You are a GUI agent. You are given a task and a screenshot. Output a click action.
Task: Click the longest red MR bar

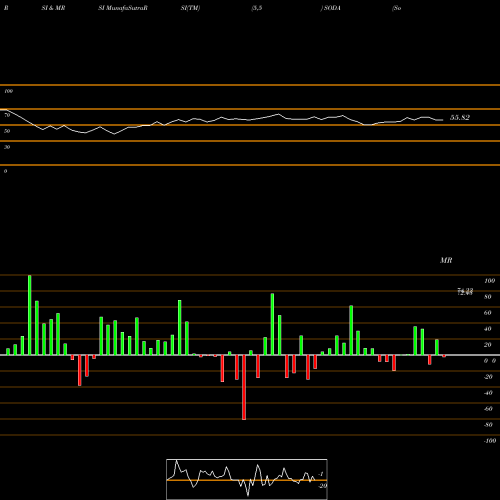click(x=244, y=387)
